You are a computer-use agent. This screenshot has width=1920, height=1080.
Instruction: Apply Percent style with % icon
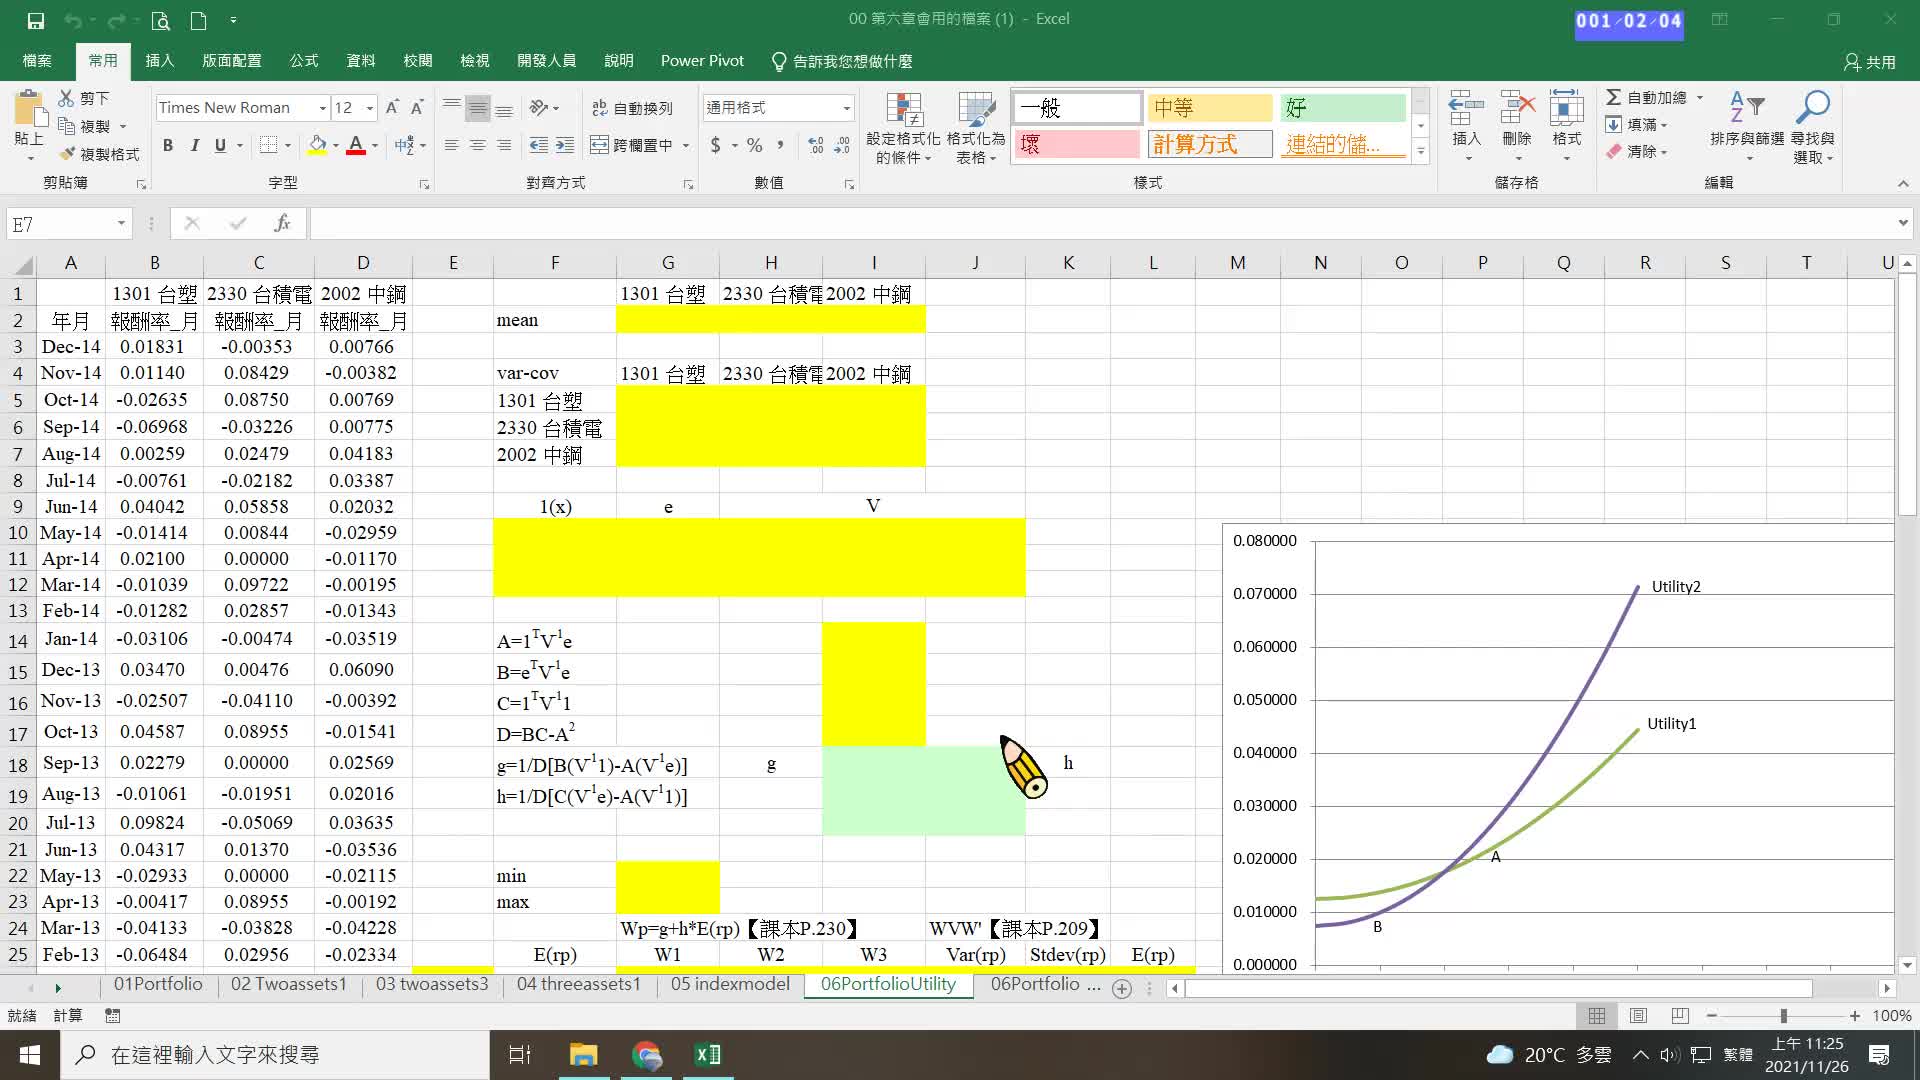754,145
